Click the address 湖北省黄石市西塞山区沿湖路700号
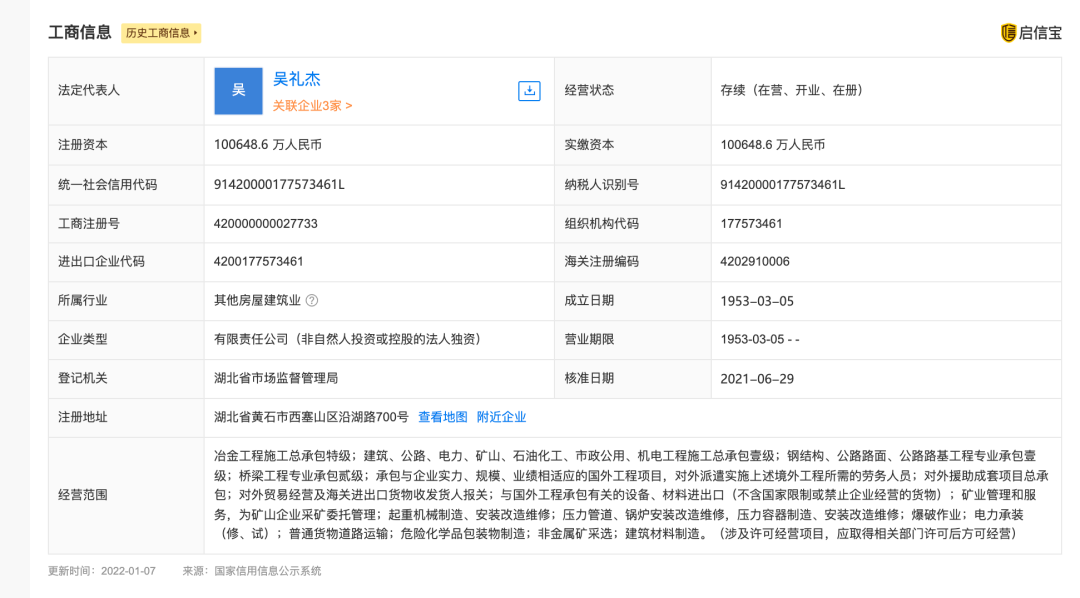Viewport: 1080px width, 598px height. (x=311, y=417)
